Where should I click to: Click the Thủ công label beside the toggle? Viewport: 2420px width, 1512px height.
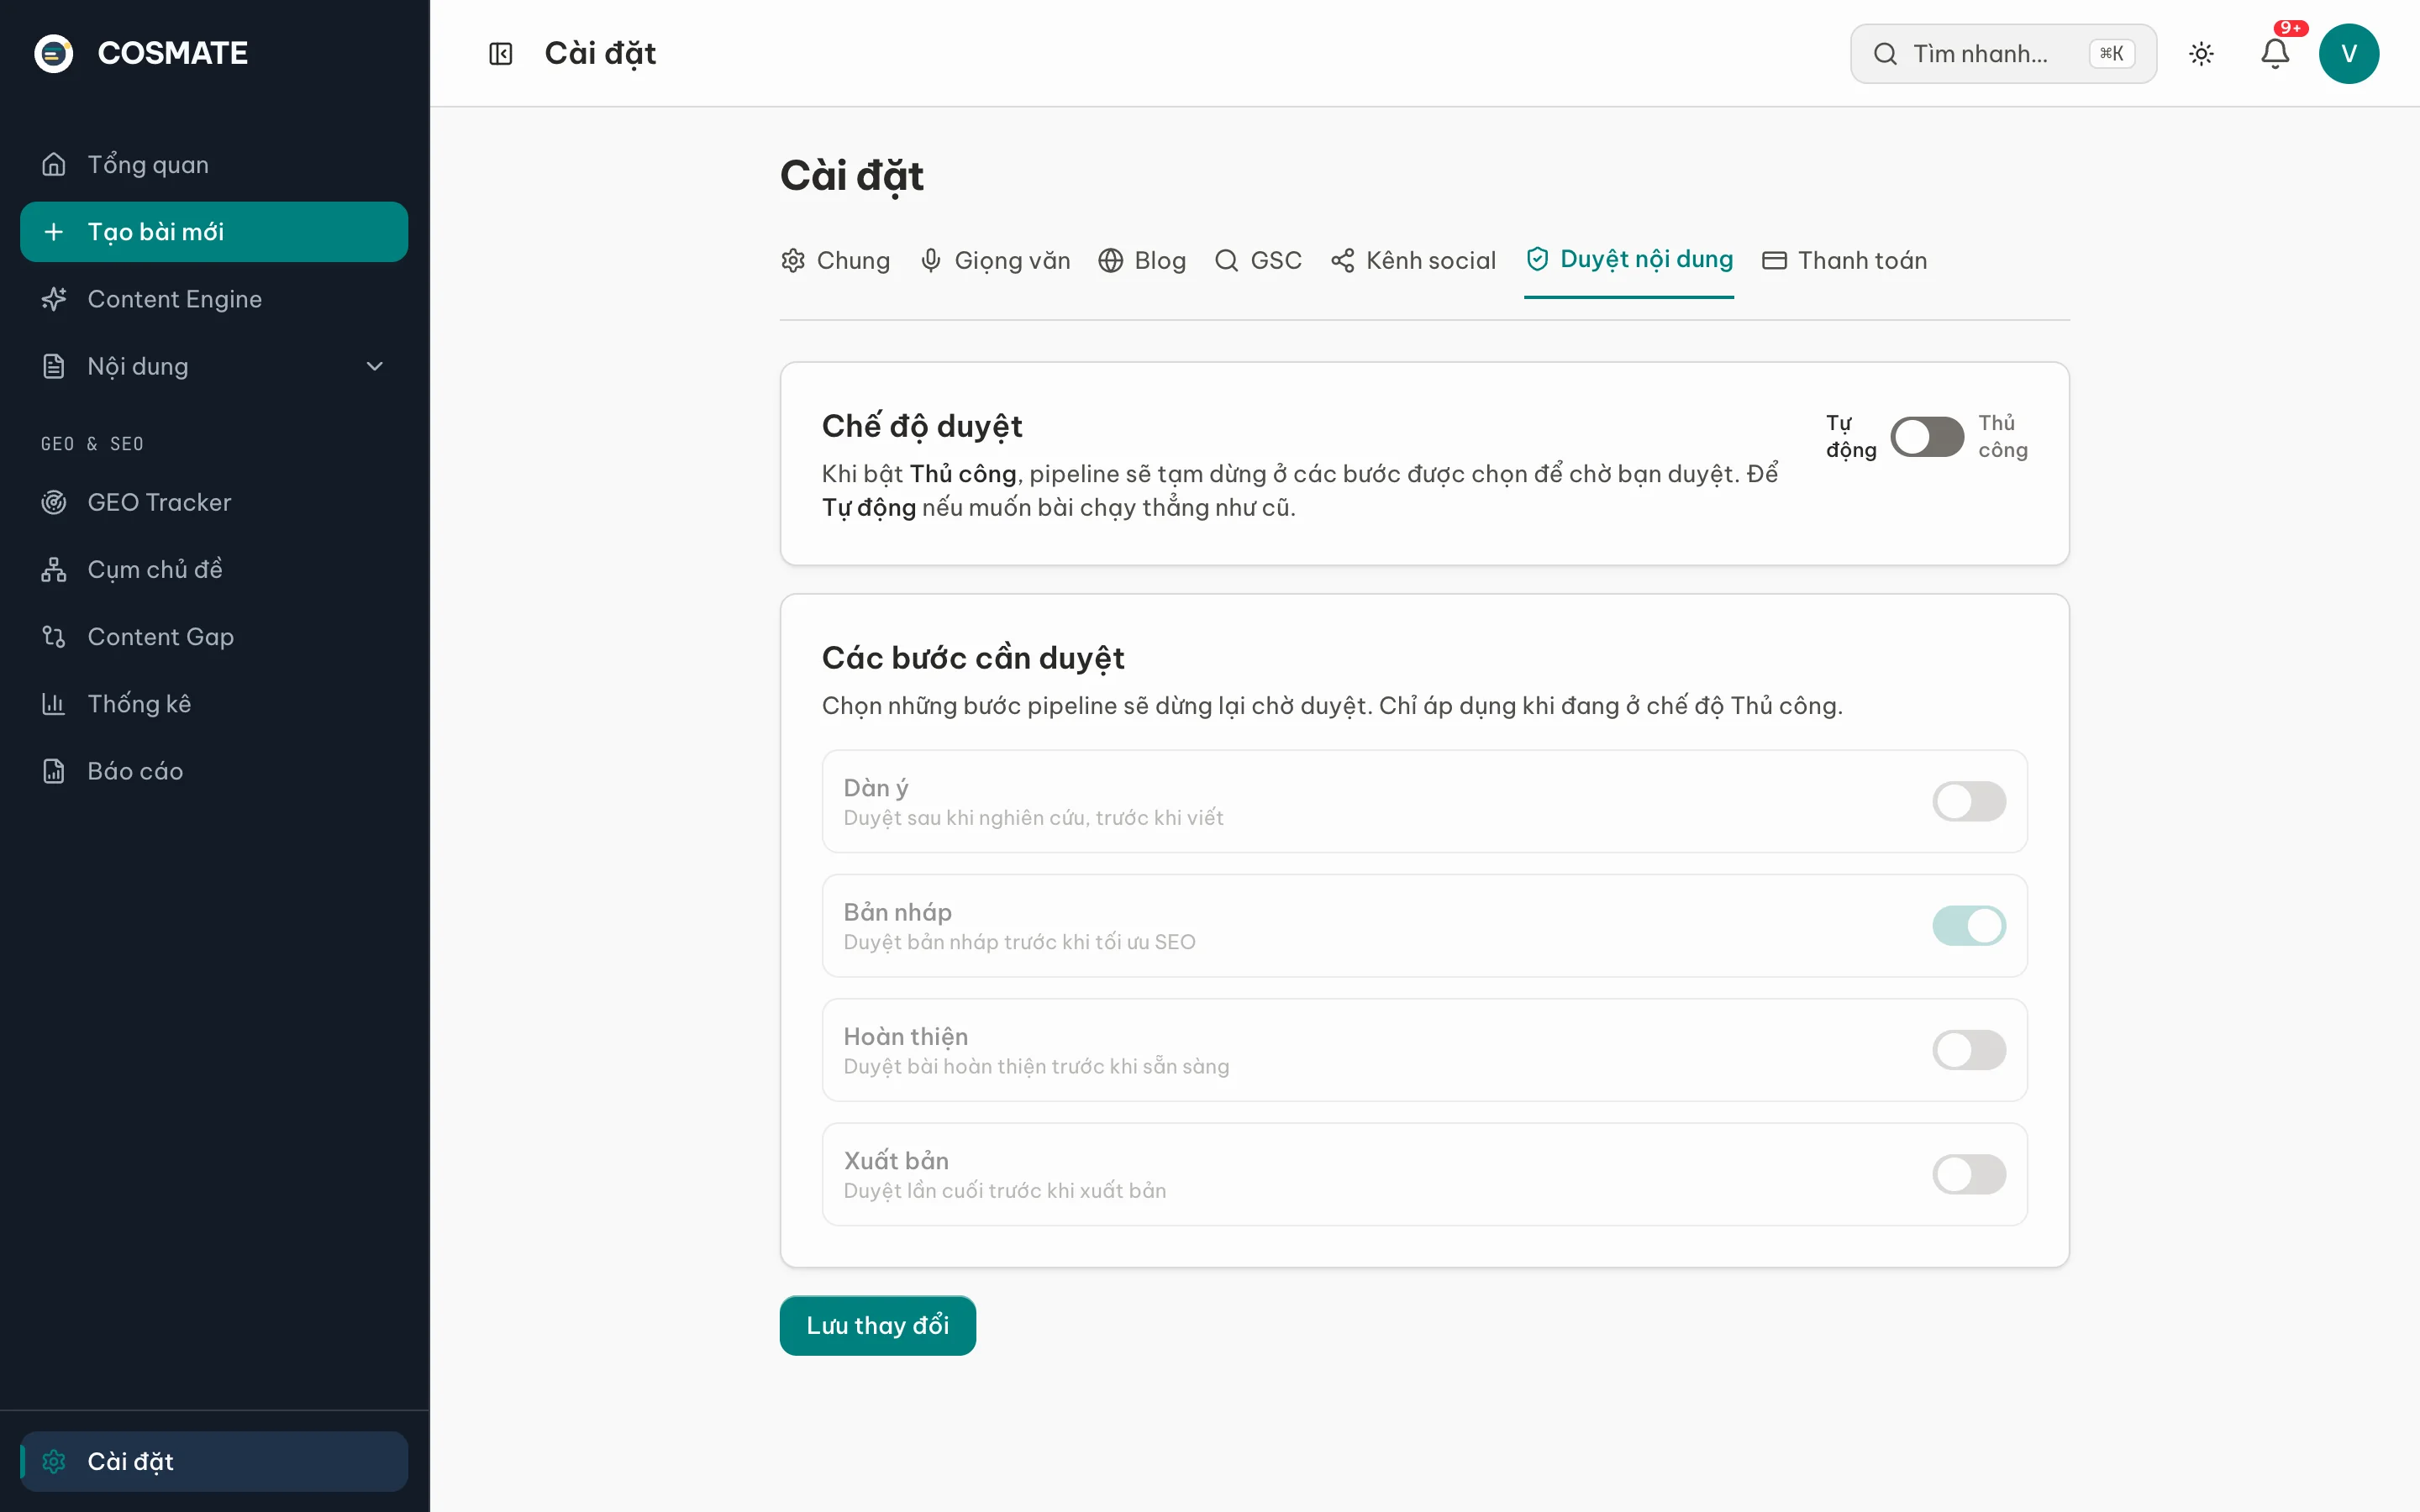click(x=2003, y=436)
